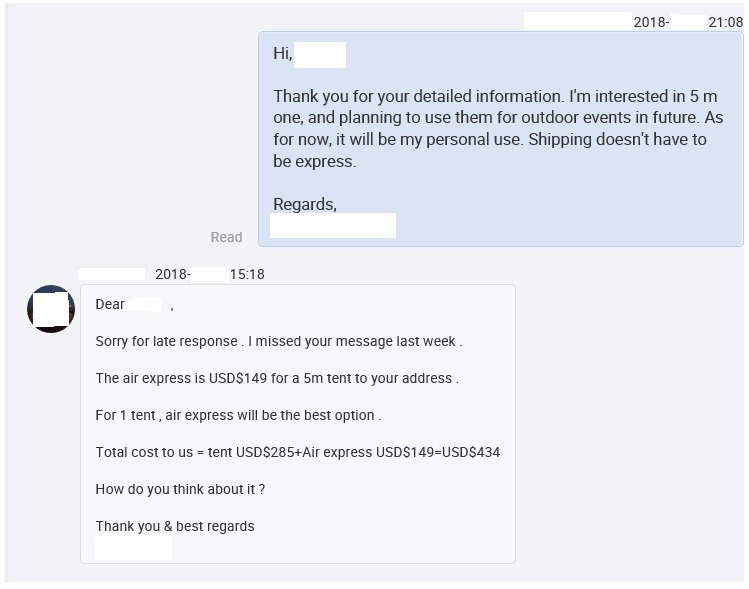Click the "Sorry for late response" line

(278, 341)
